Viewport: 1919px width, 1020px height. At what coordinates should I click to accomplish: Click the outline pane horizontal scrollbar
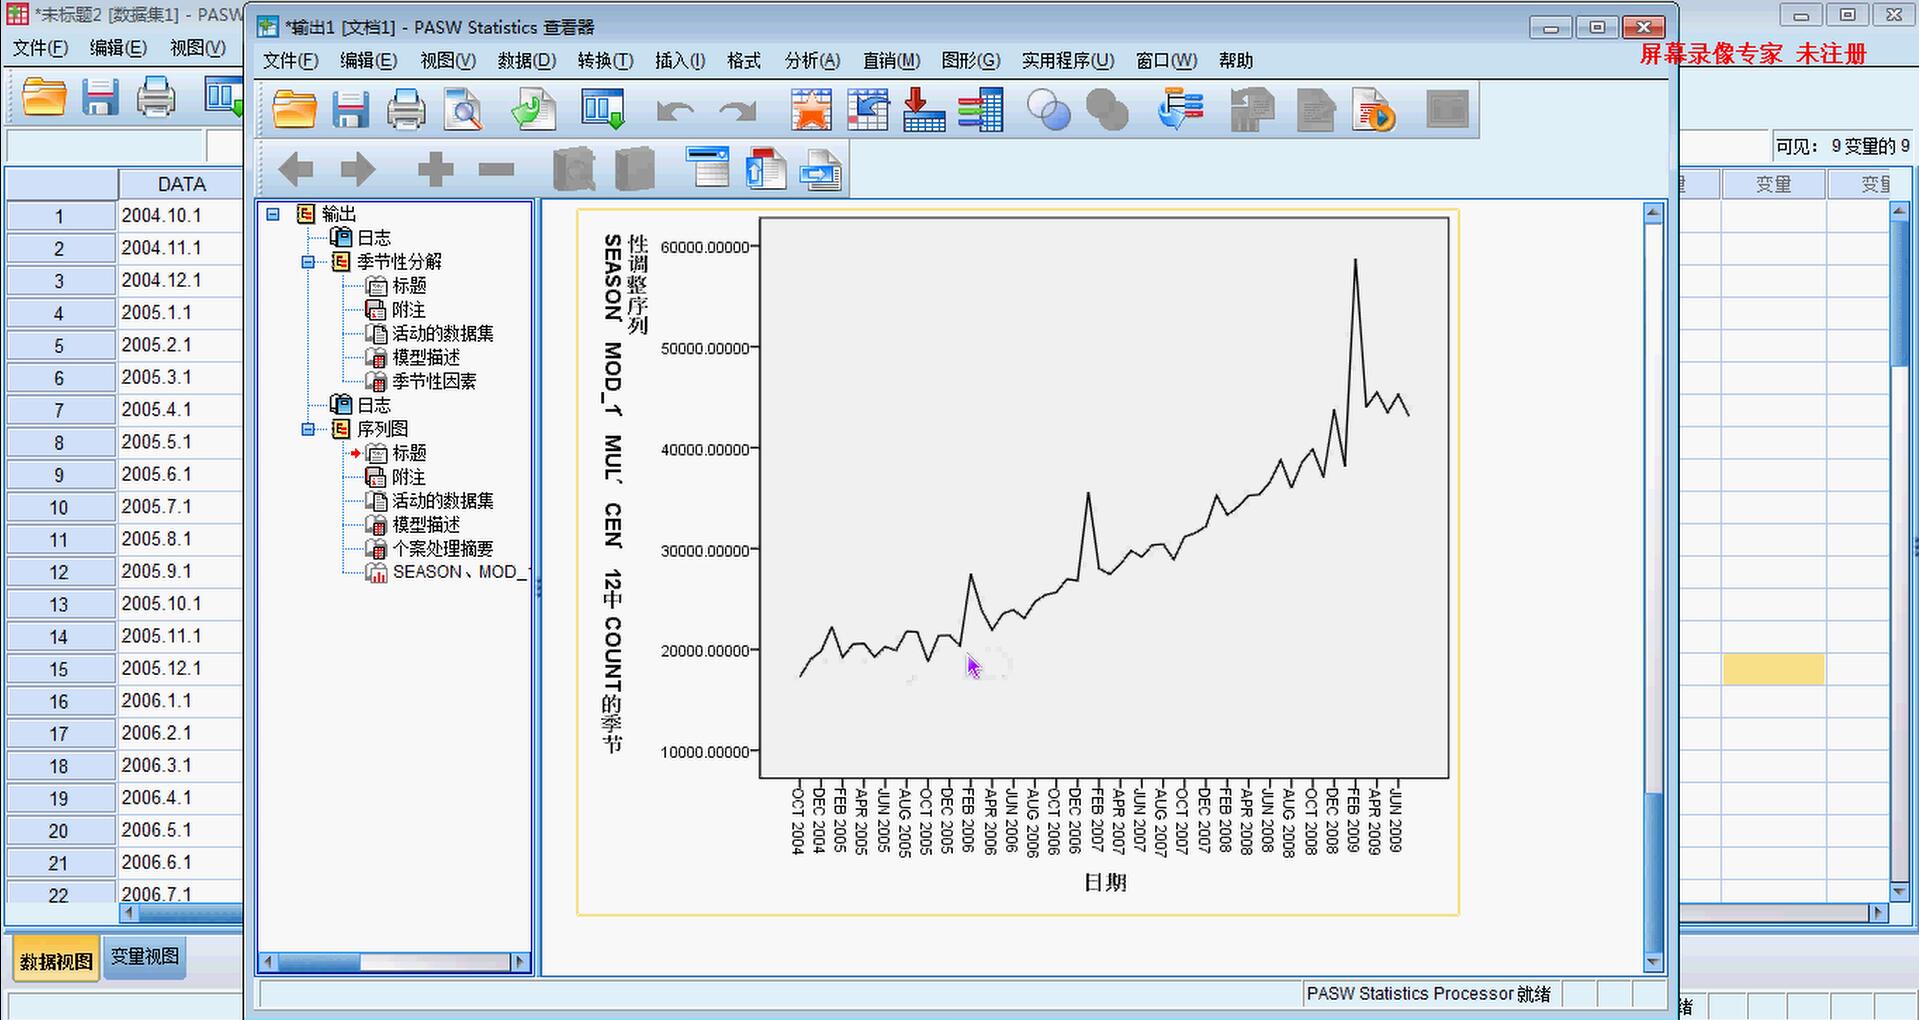point(394,962)
